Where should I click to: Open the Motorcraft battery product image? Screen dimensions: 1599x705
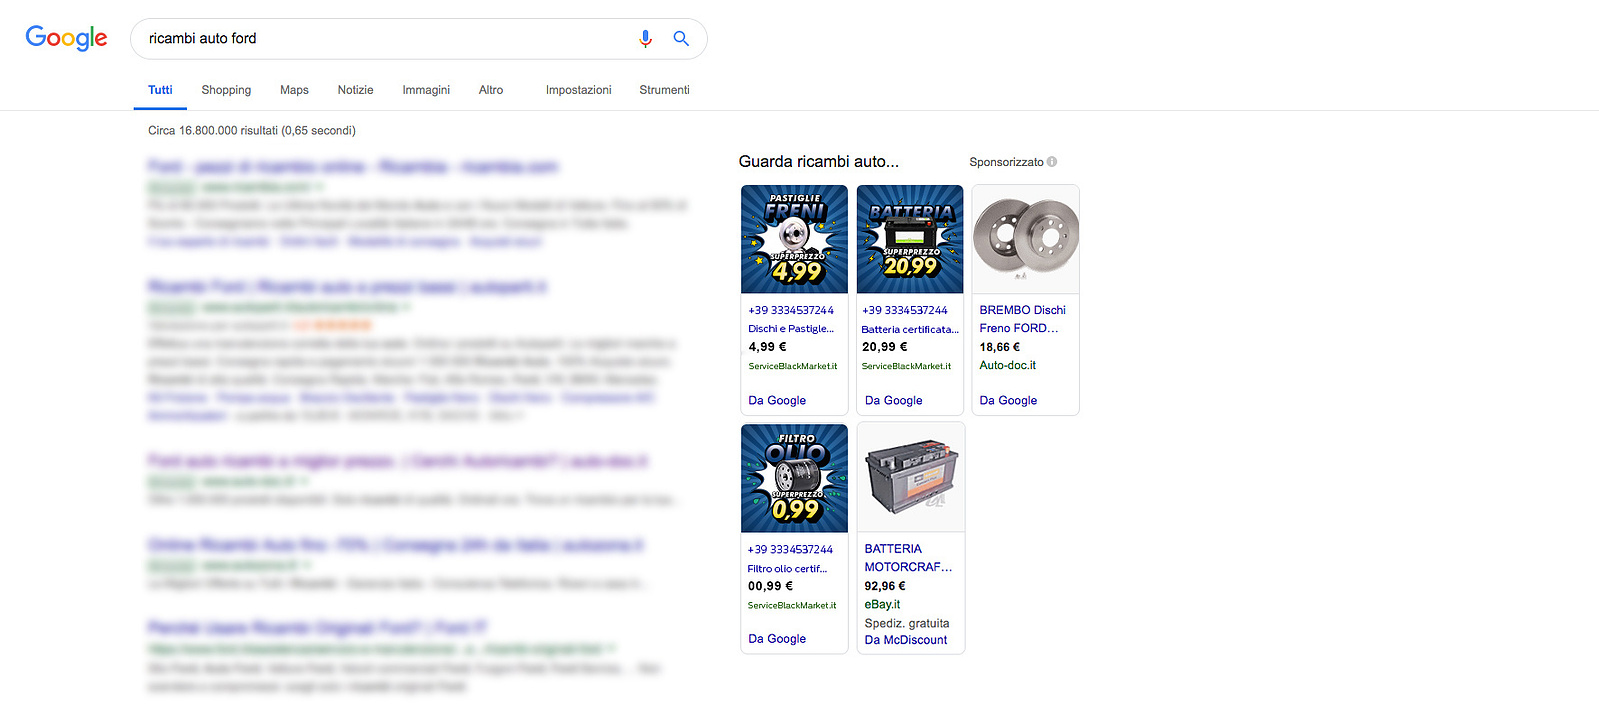click(910, 478)
